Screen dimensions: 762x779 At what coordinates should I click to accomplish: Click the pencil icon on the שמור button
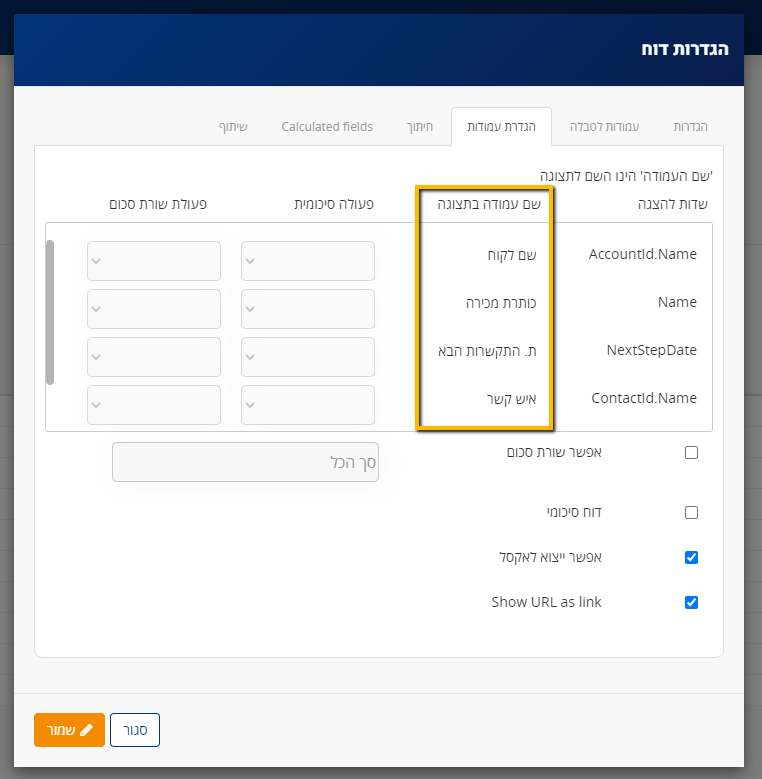pyautogui.click(x=86, y=730)
